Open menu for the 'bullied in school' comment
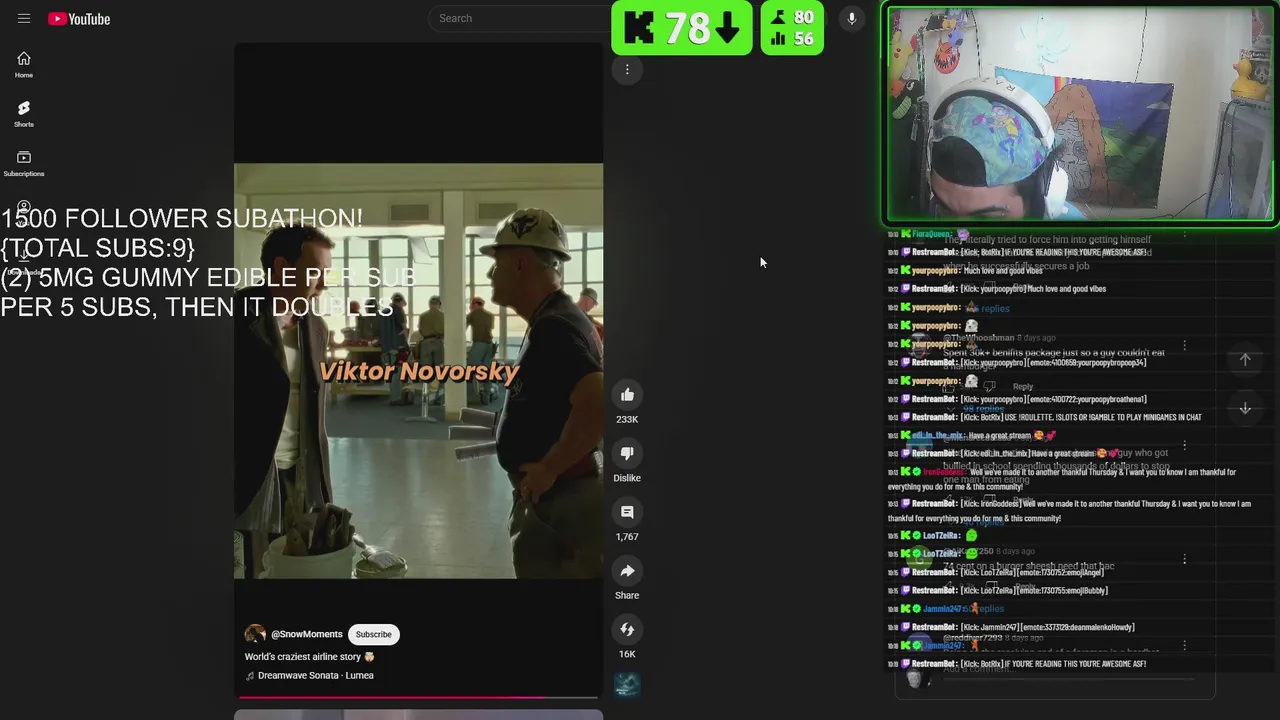 pyautogui.click(x=1185, y=446)
